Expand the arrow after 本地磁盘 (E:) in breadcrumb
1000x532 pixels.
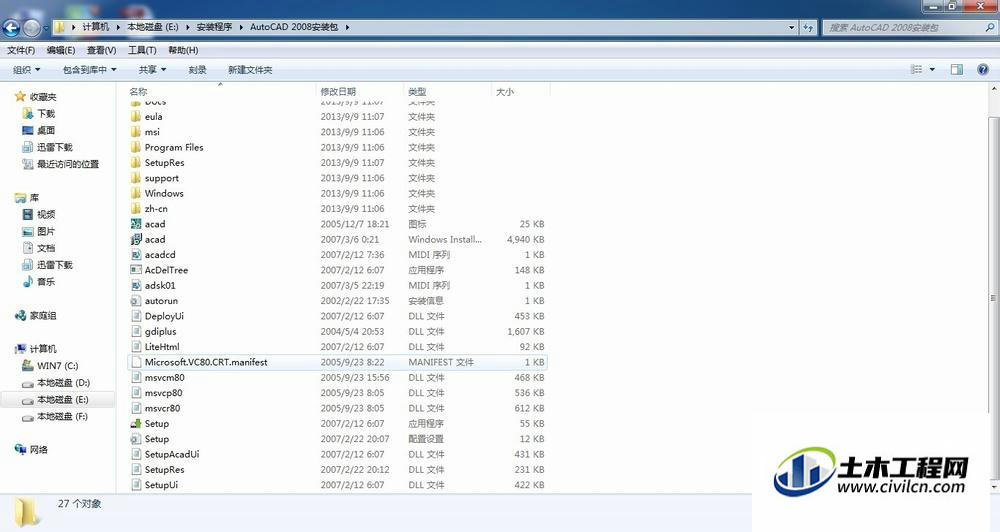click(x=188, y=27)
